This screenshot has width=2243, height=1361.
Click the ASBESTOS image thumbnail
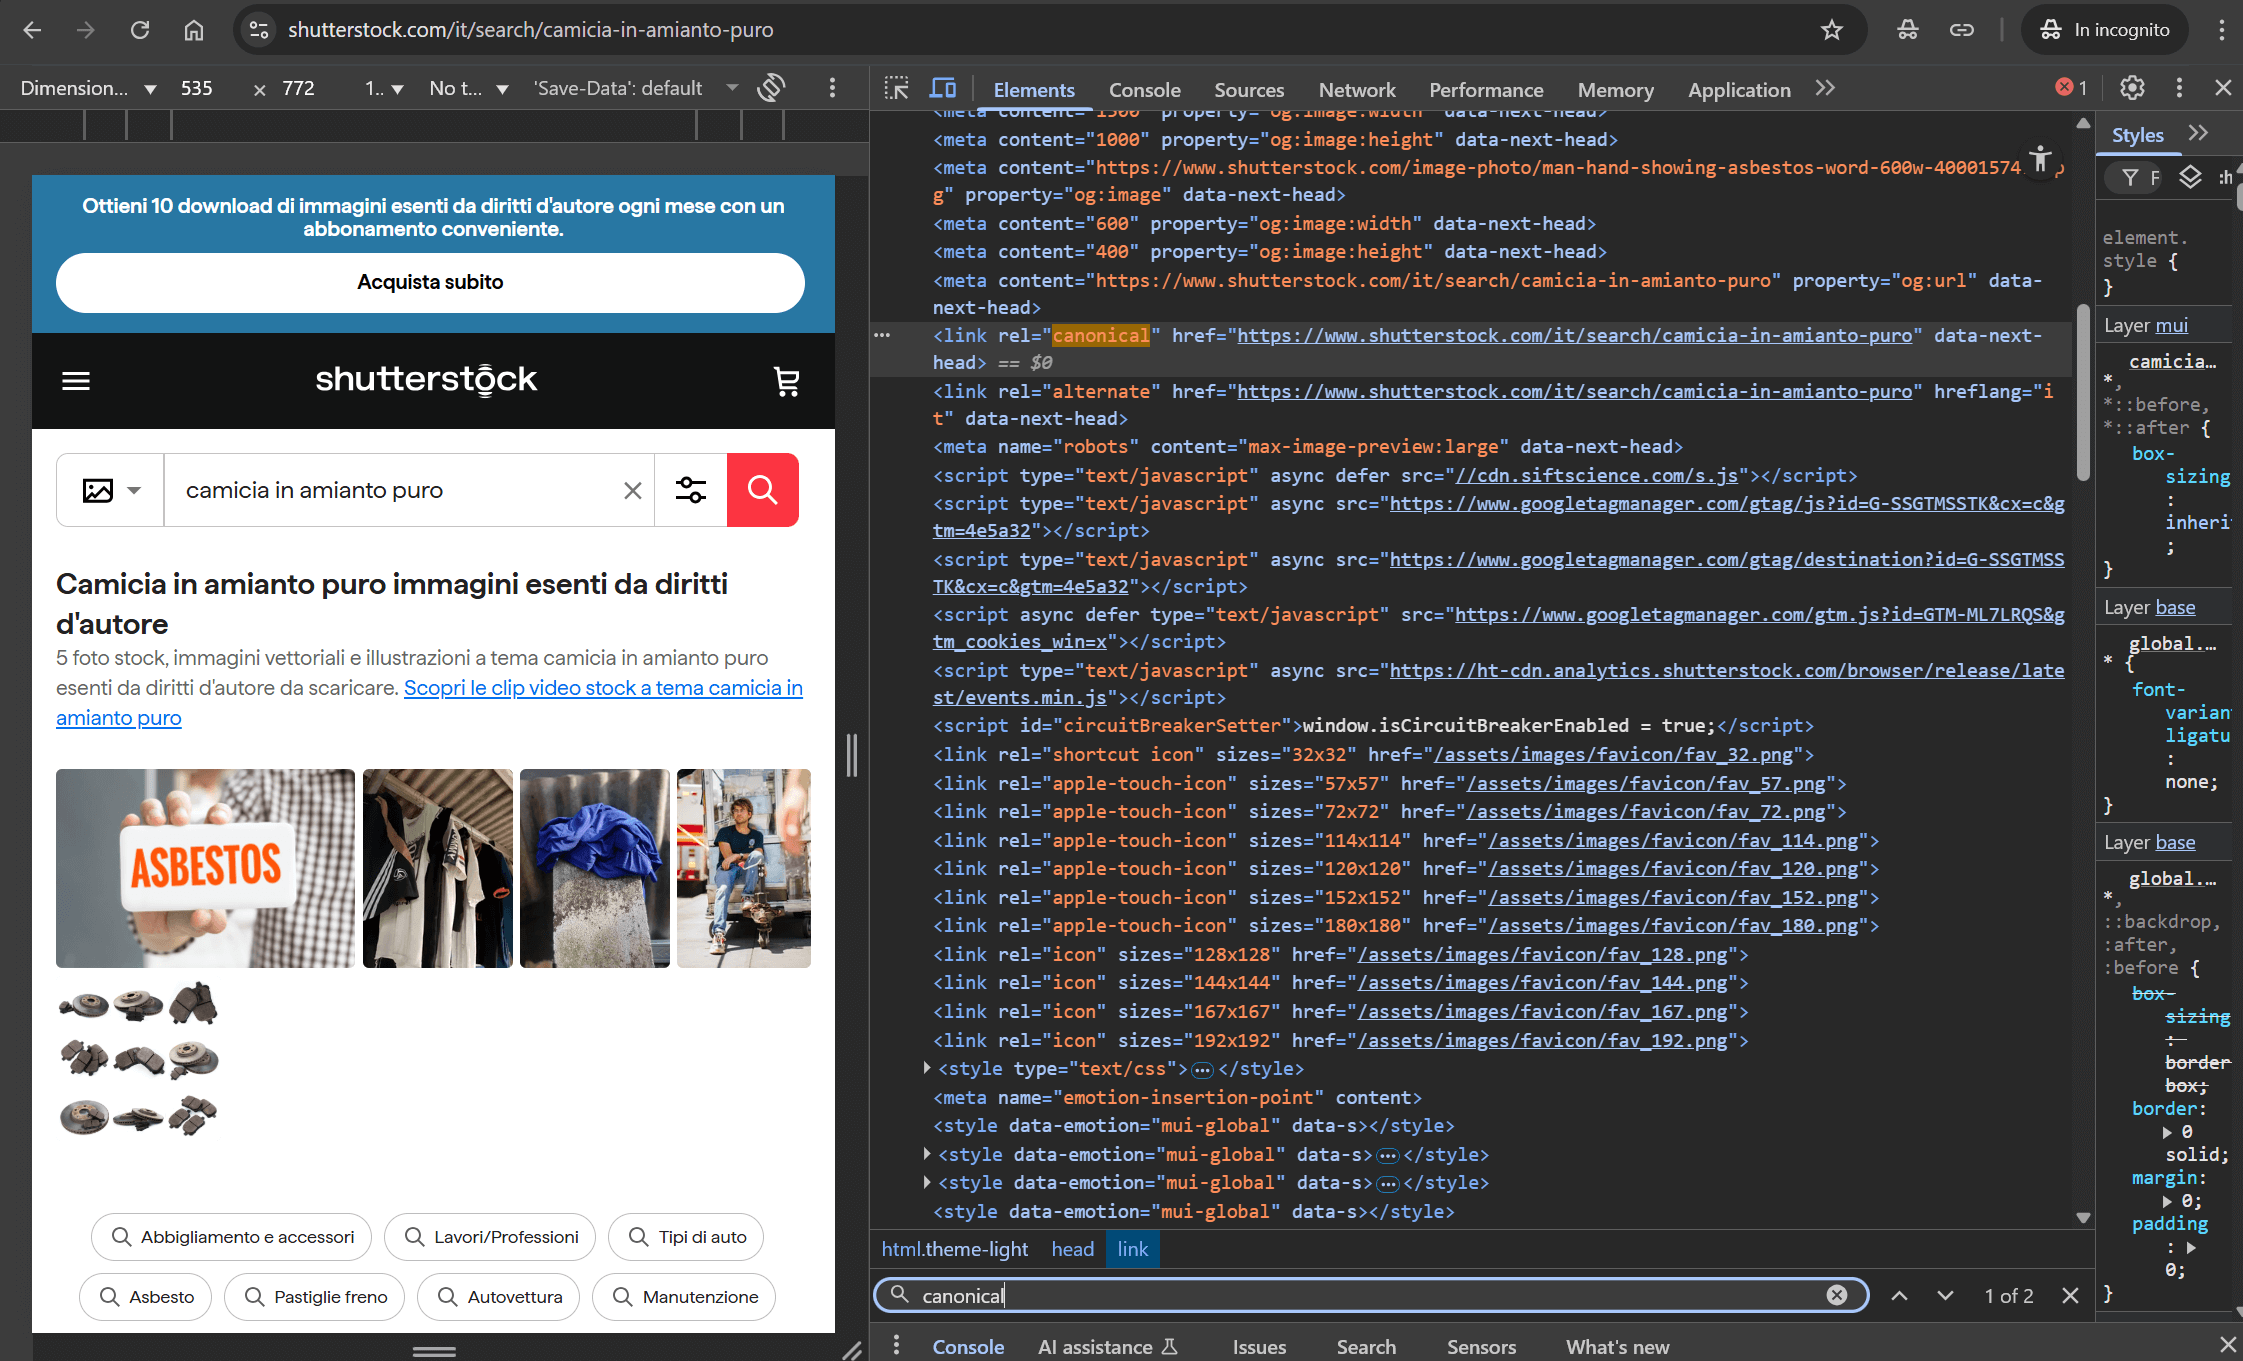[x=205, y=868]
